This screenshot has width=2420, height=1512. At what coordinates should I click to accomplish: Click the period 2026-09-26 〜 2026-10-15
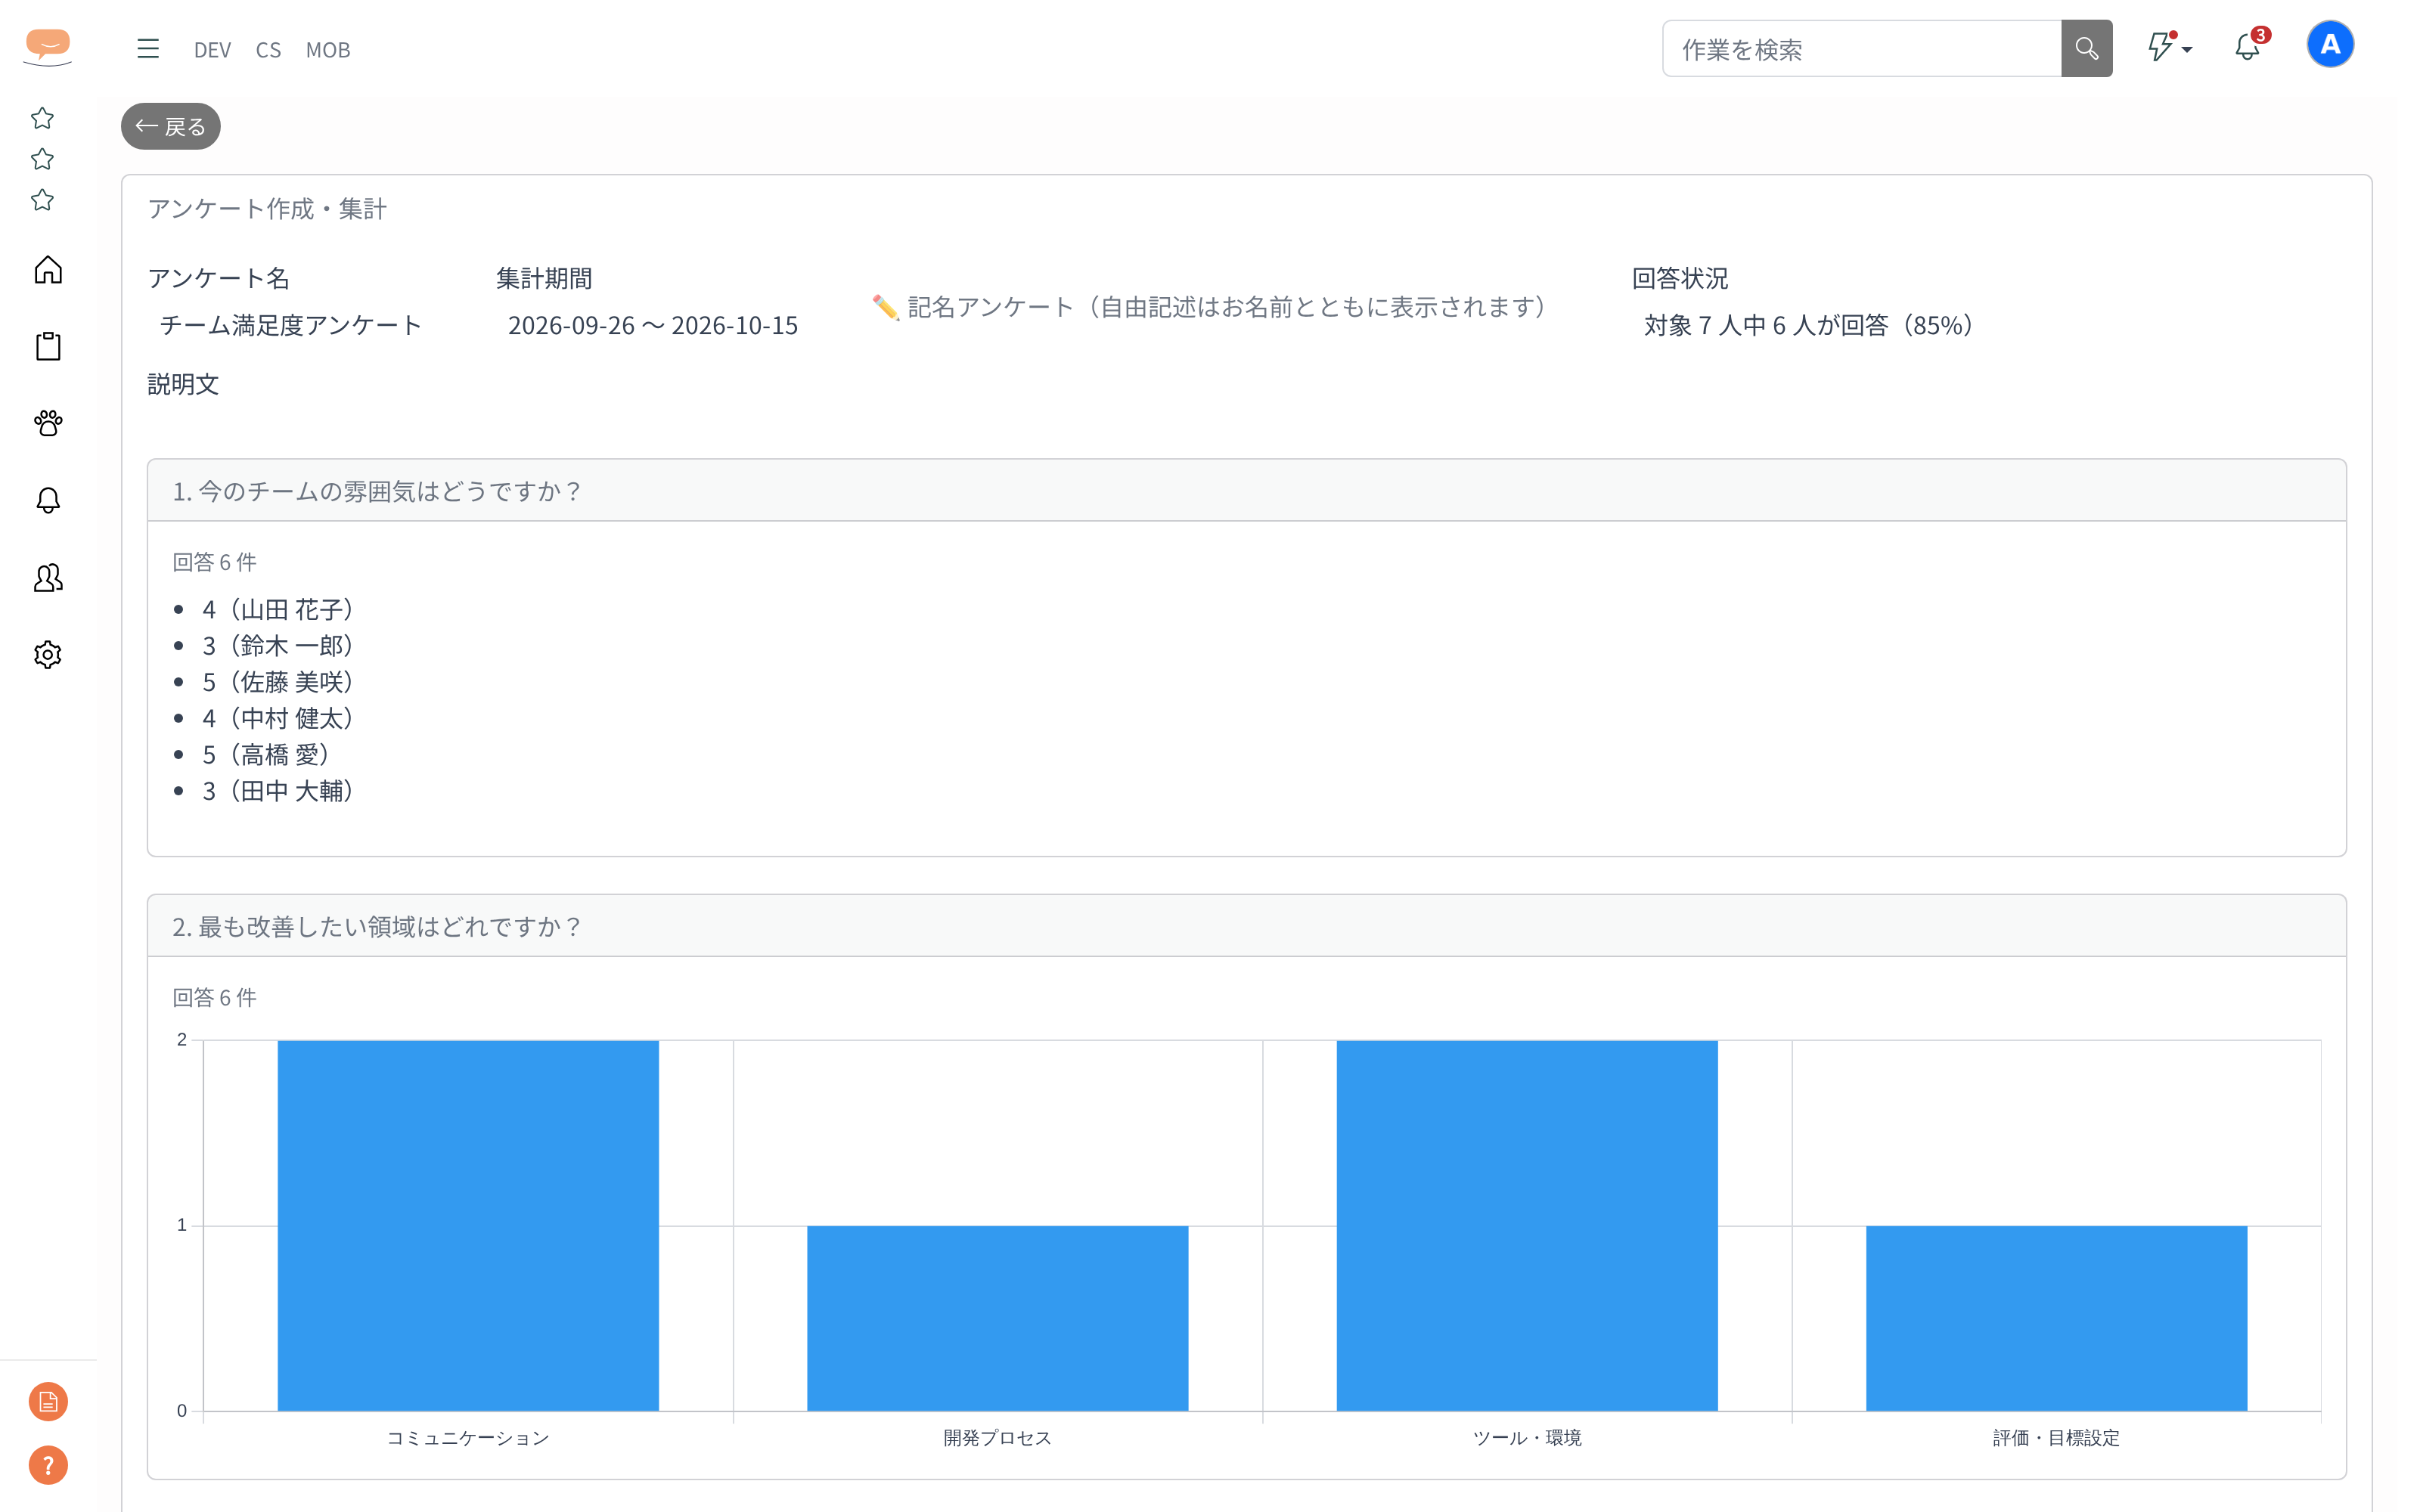pyautogui.click(x=653, y=325)
